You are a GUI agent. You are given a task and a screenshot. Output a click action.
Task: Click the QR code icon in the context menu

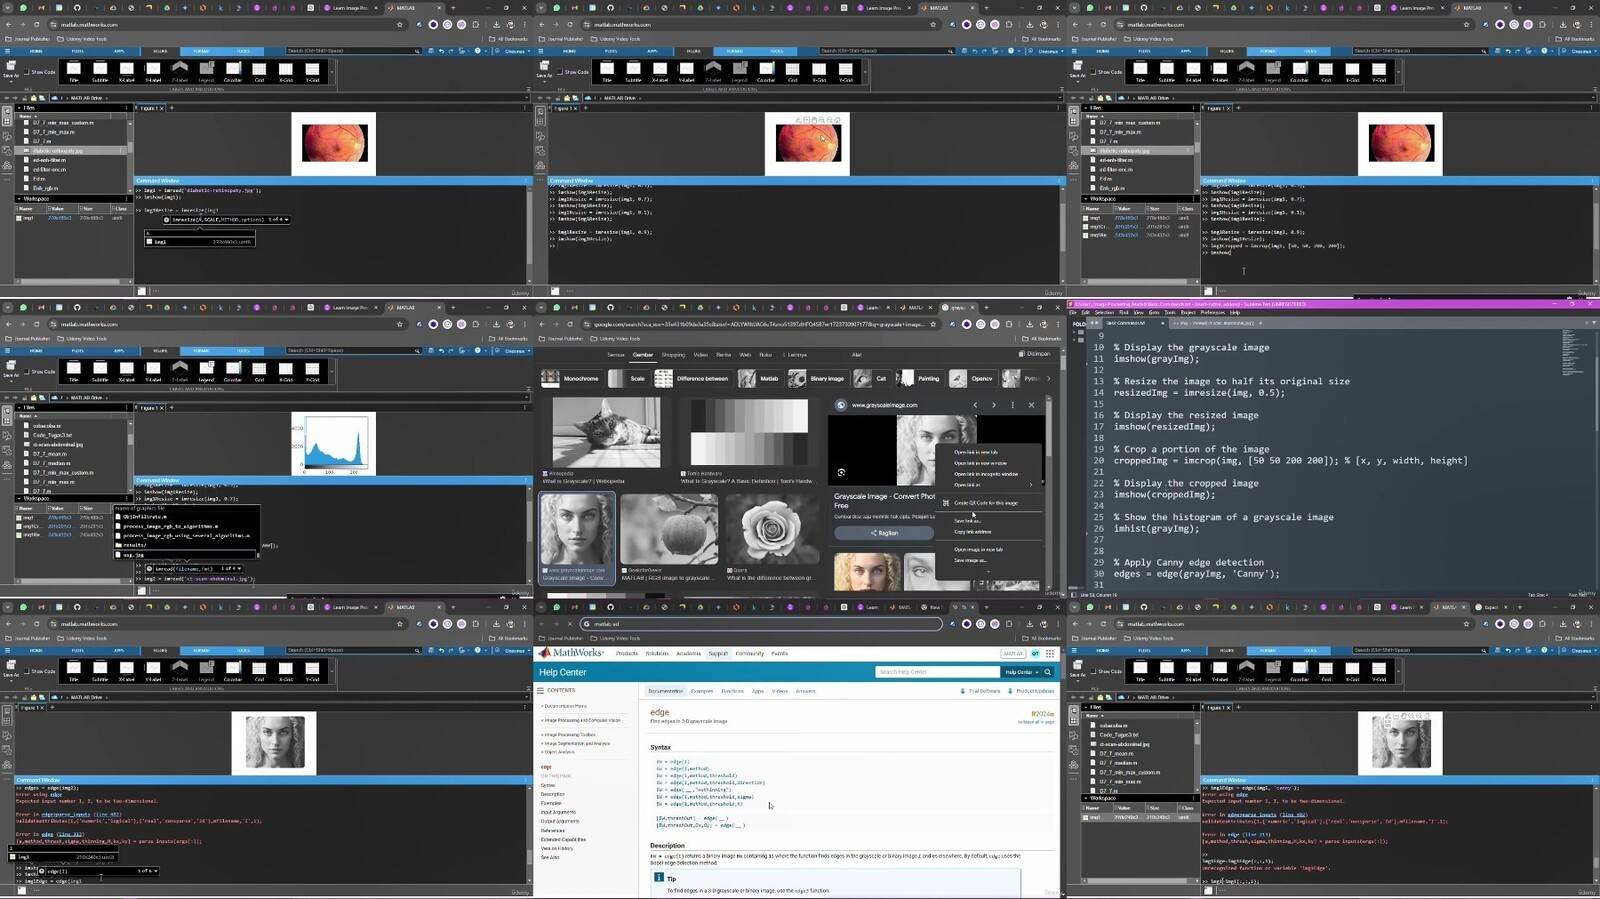[x=946, y=503]
